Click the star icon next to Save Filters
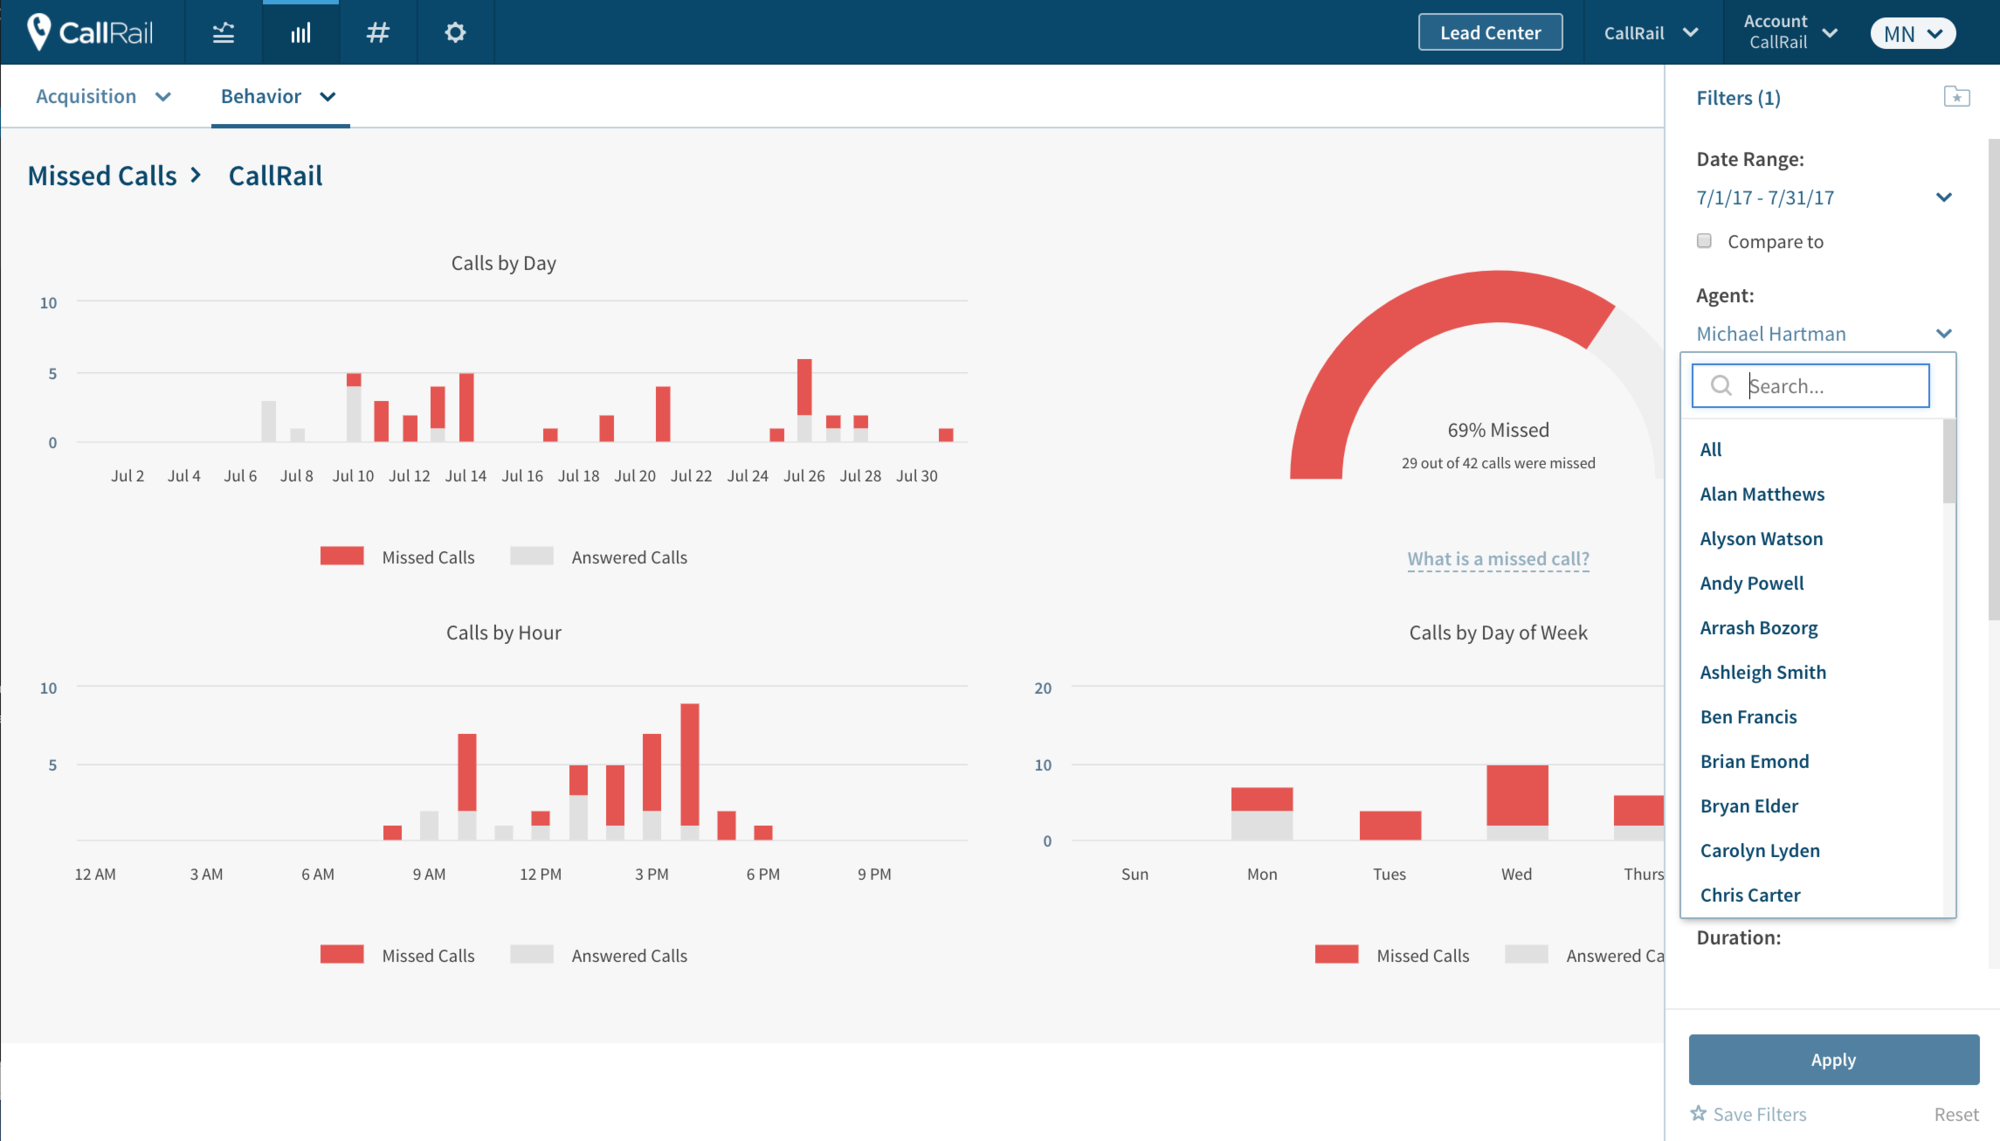The image size is (2000, 1141). (x=1698, y=1112)
